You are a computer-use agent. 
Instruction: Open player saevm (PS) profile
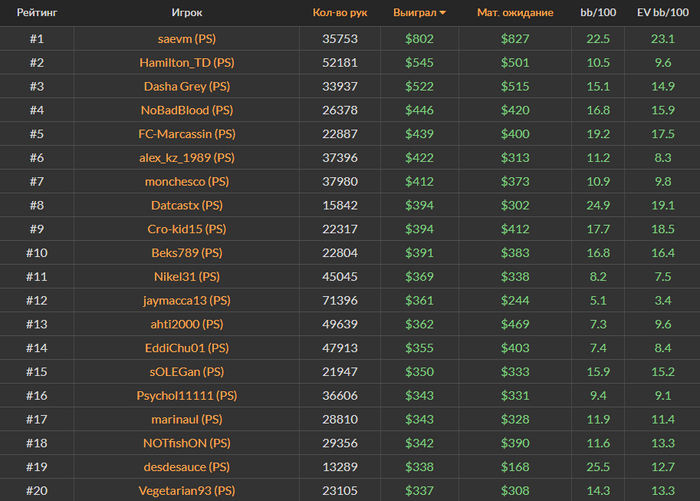(186, 38)
